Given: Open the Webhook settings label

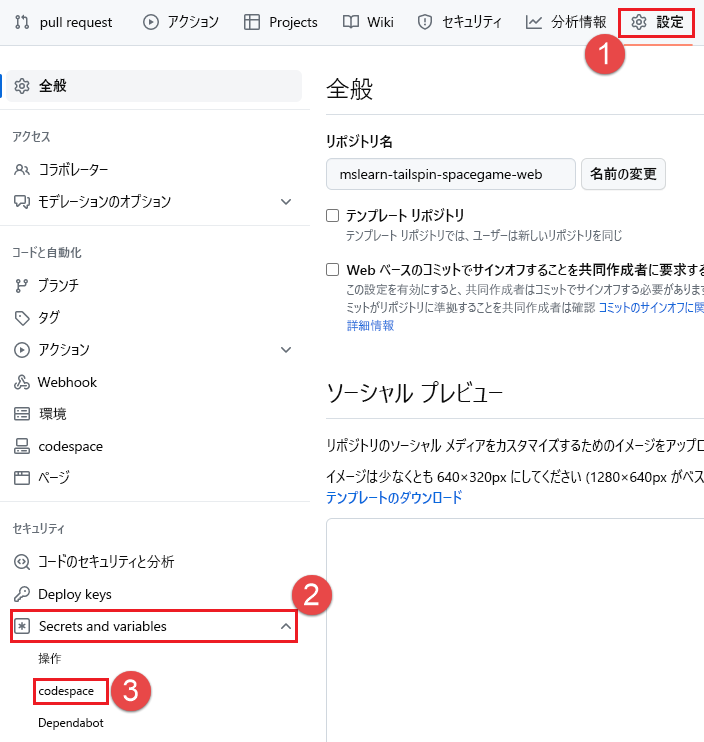Looking at the screenshot, I should 67,382.
